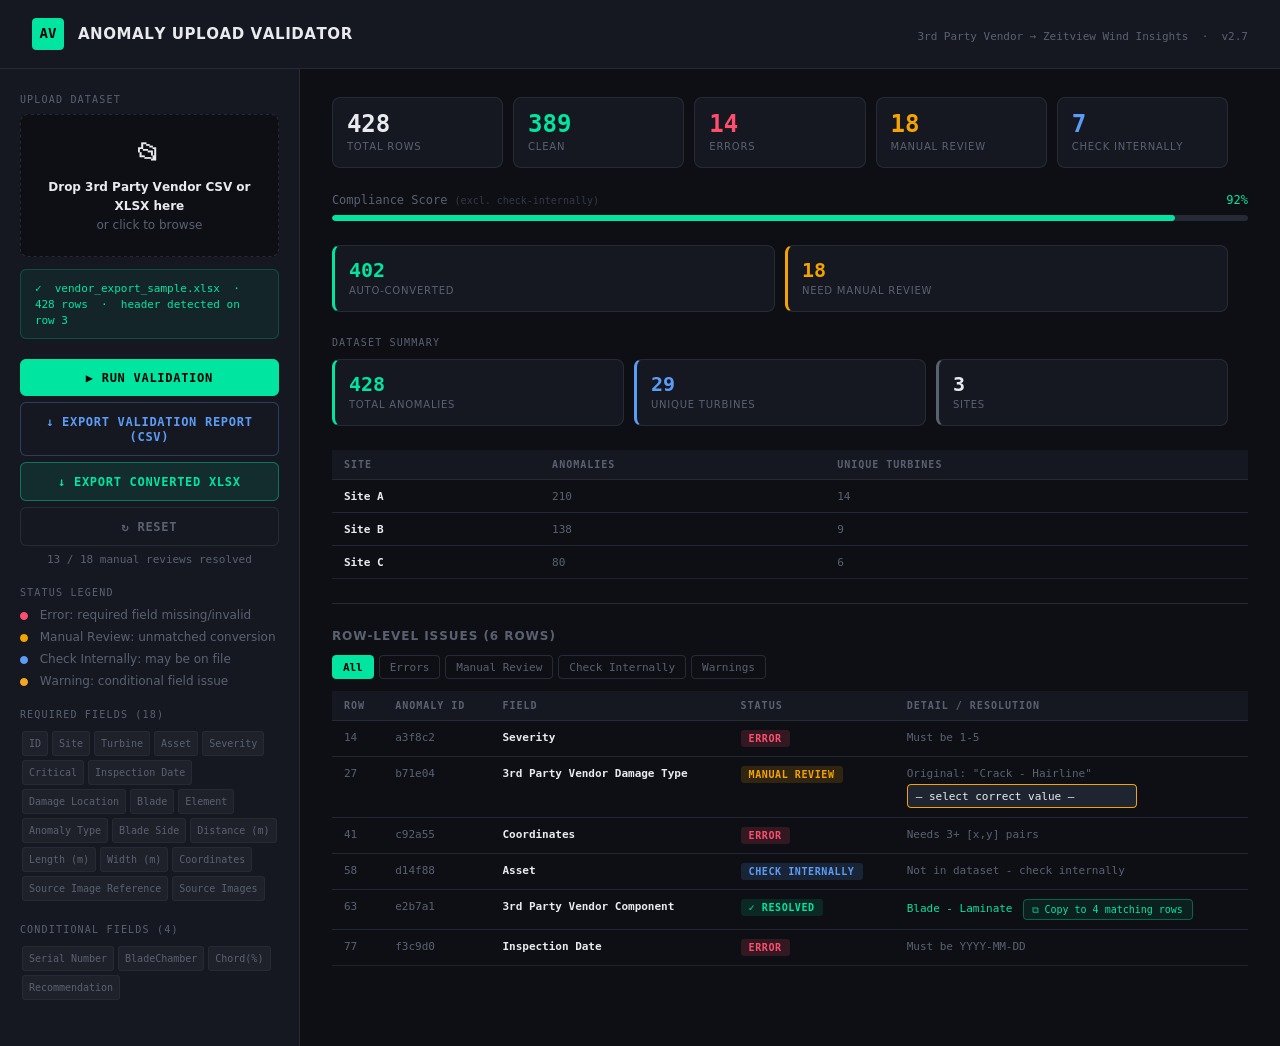Click the Severity required field tag
Image resolution: width=1280 pixels, height=1046 pixels.
click(x=233, y=743)
